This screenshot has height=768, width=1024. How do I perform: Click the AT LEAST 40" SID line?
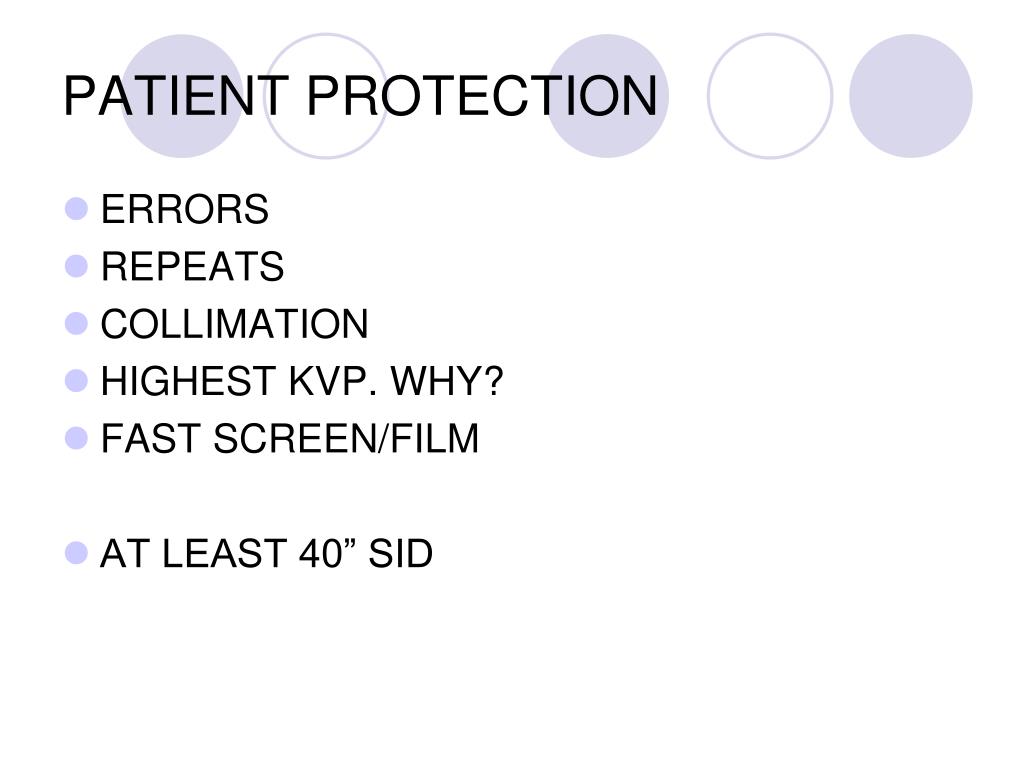pos(266,553)
